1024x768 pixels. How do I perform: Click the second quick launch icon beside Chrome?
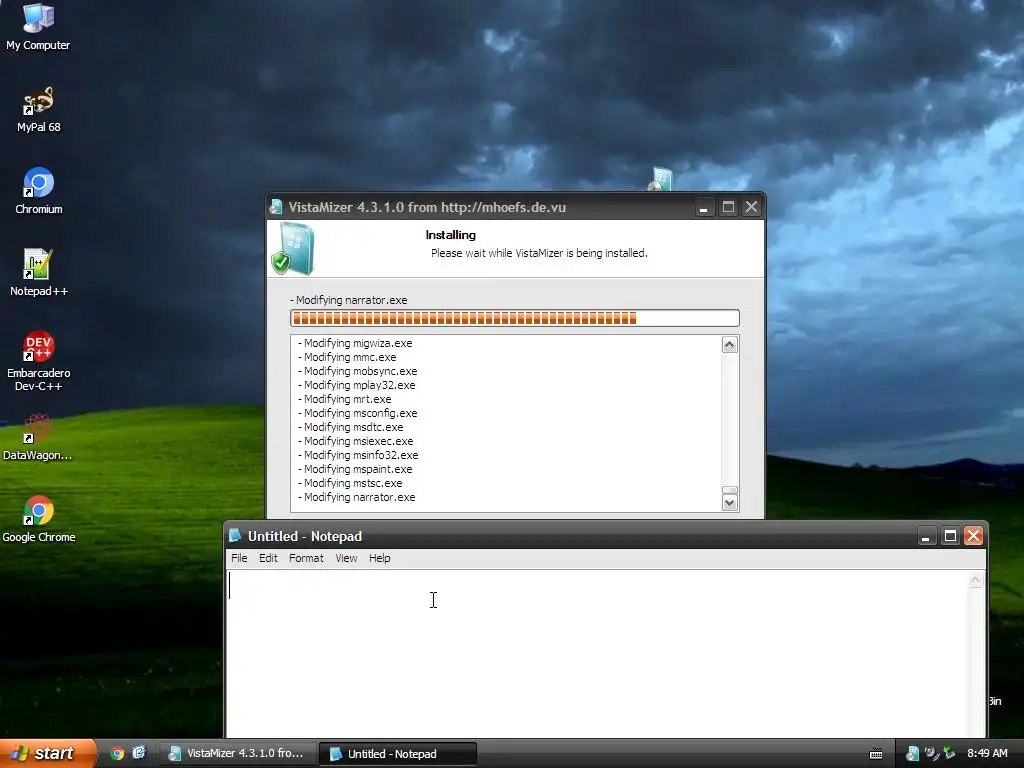(x=139, y=753)
